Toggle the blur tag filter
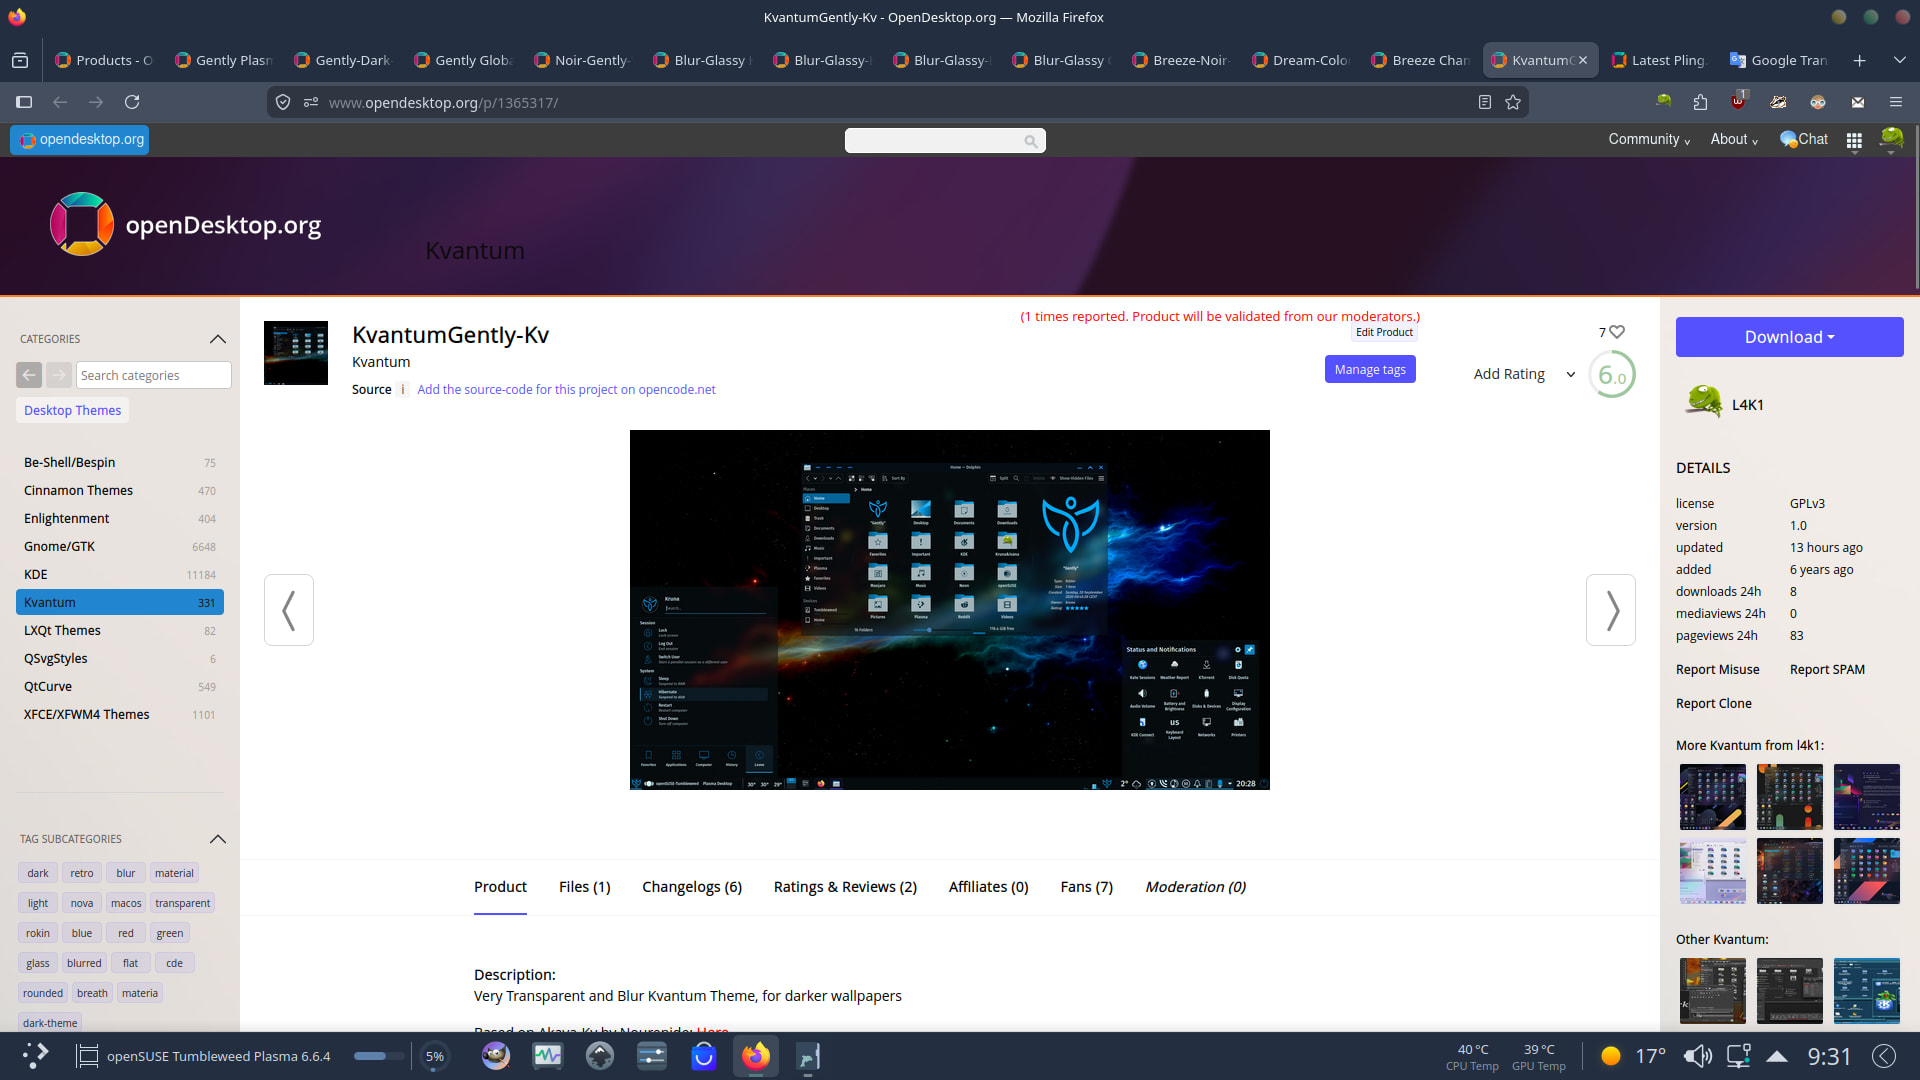 tap(125, 873)
